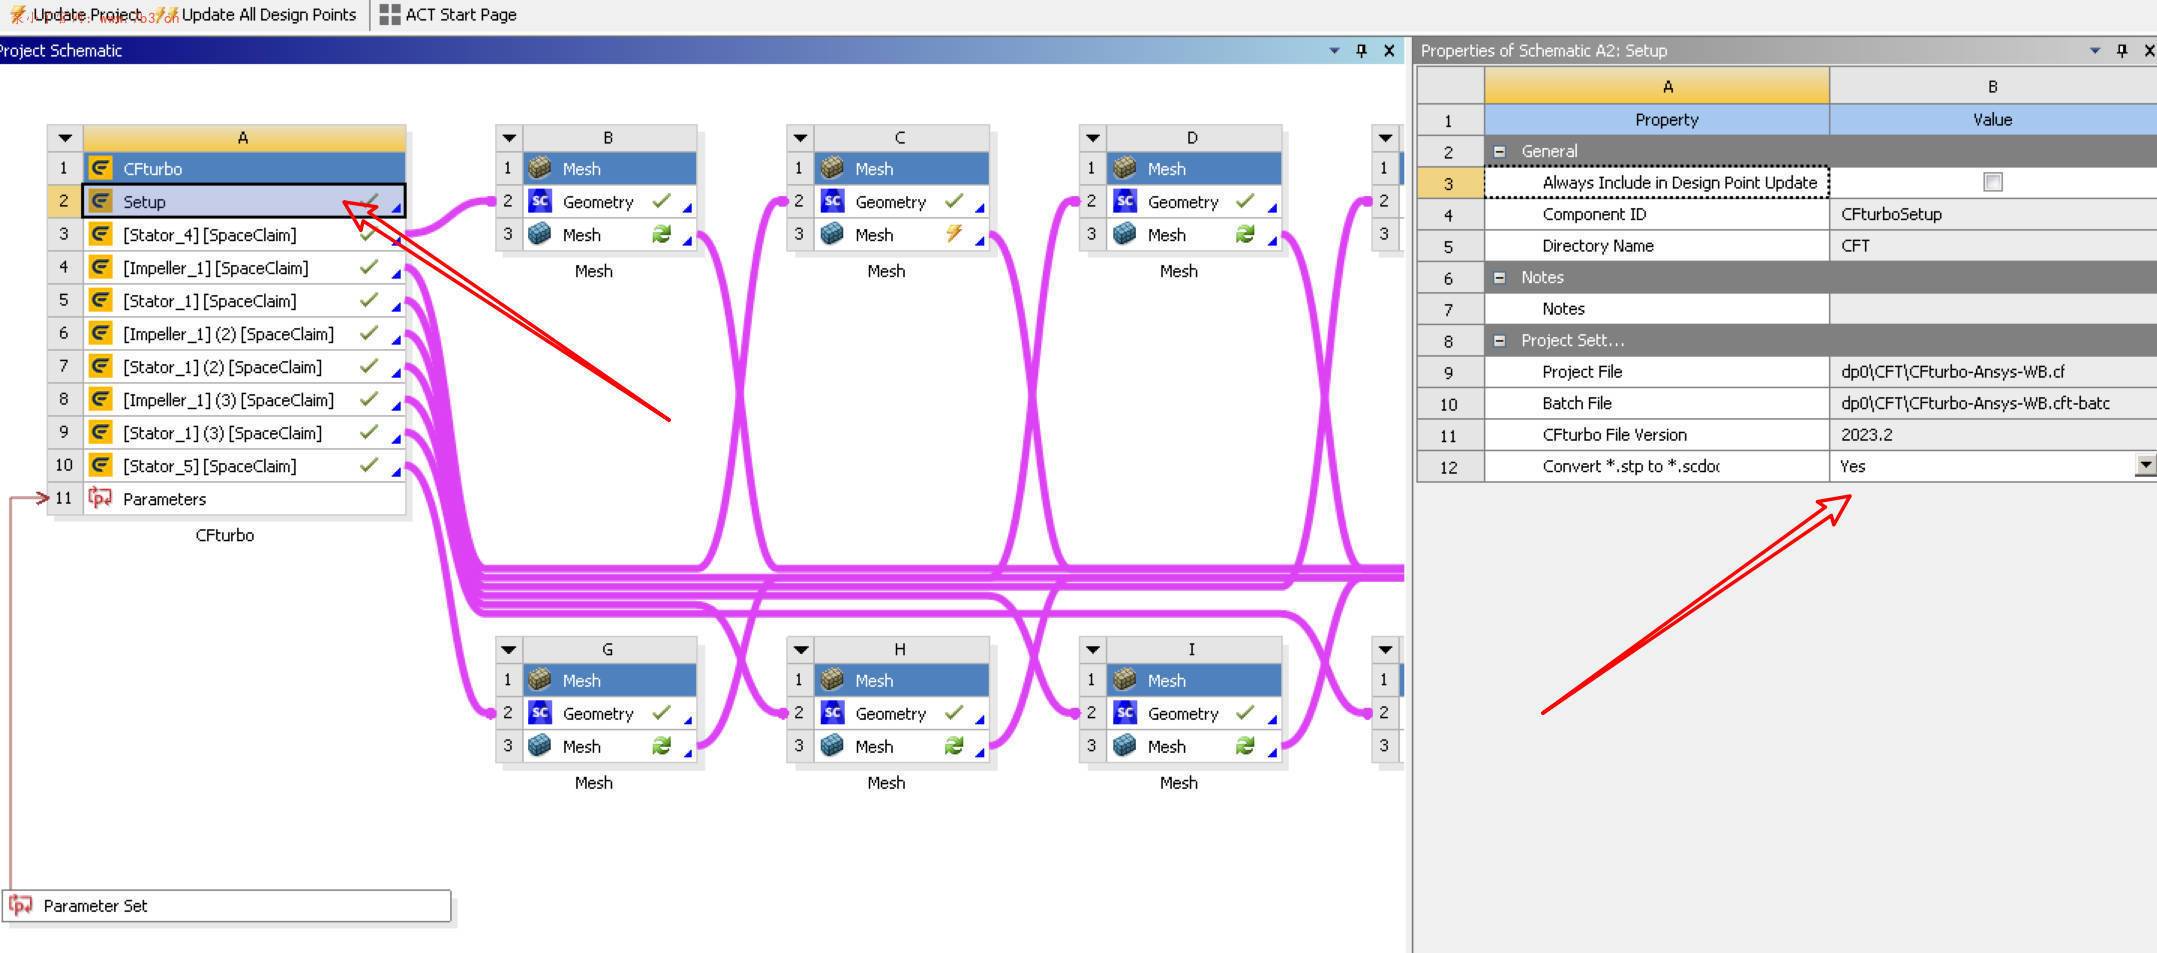Screen dimensions: 2157x953
Task: Click the Parameters icon in CFturbo system
Action: [x=100, y=498]
